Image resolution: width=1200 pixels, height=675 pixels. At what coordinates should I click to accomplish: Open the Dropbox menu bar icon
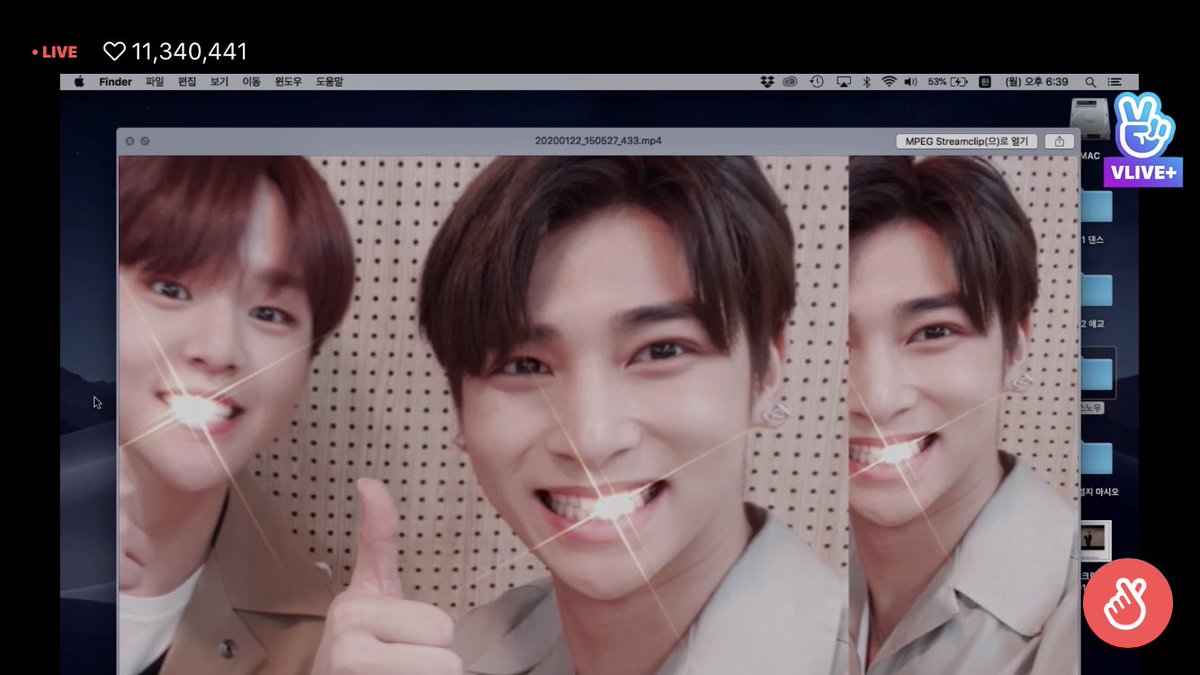(x=767, y=82)
